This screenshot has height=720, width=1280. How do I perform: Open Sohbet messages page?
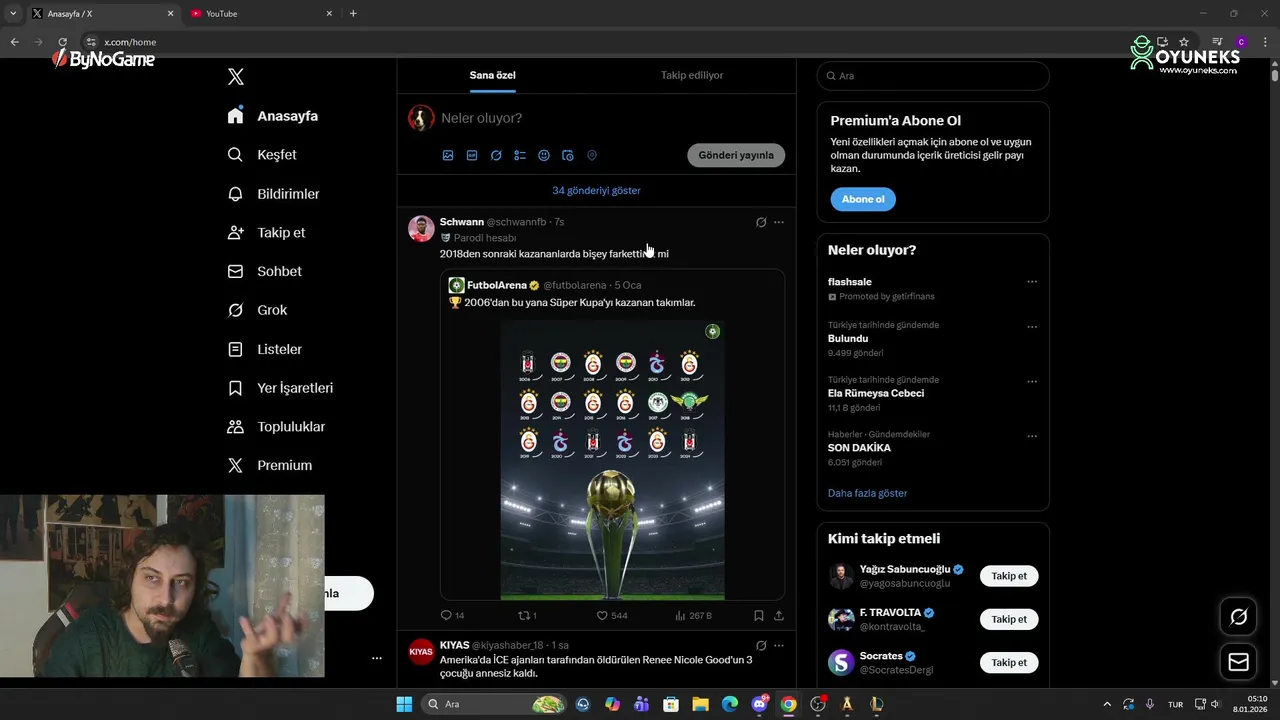click(x=265, y=271)
